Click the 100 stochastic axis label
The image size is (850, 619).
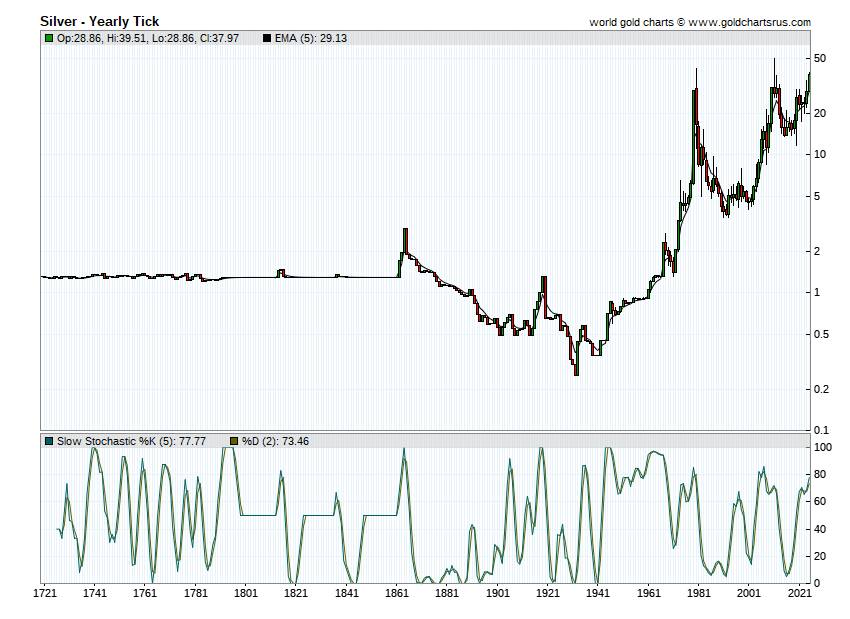(x=823, y=447)
